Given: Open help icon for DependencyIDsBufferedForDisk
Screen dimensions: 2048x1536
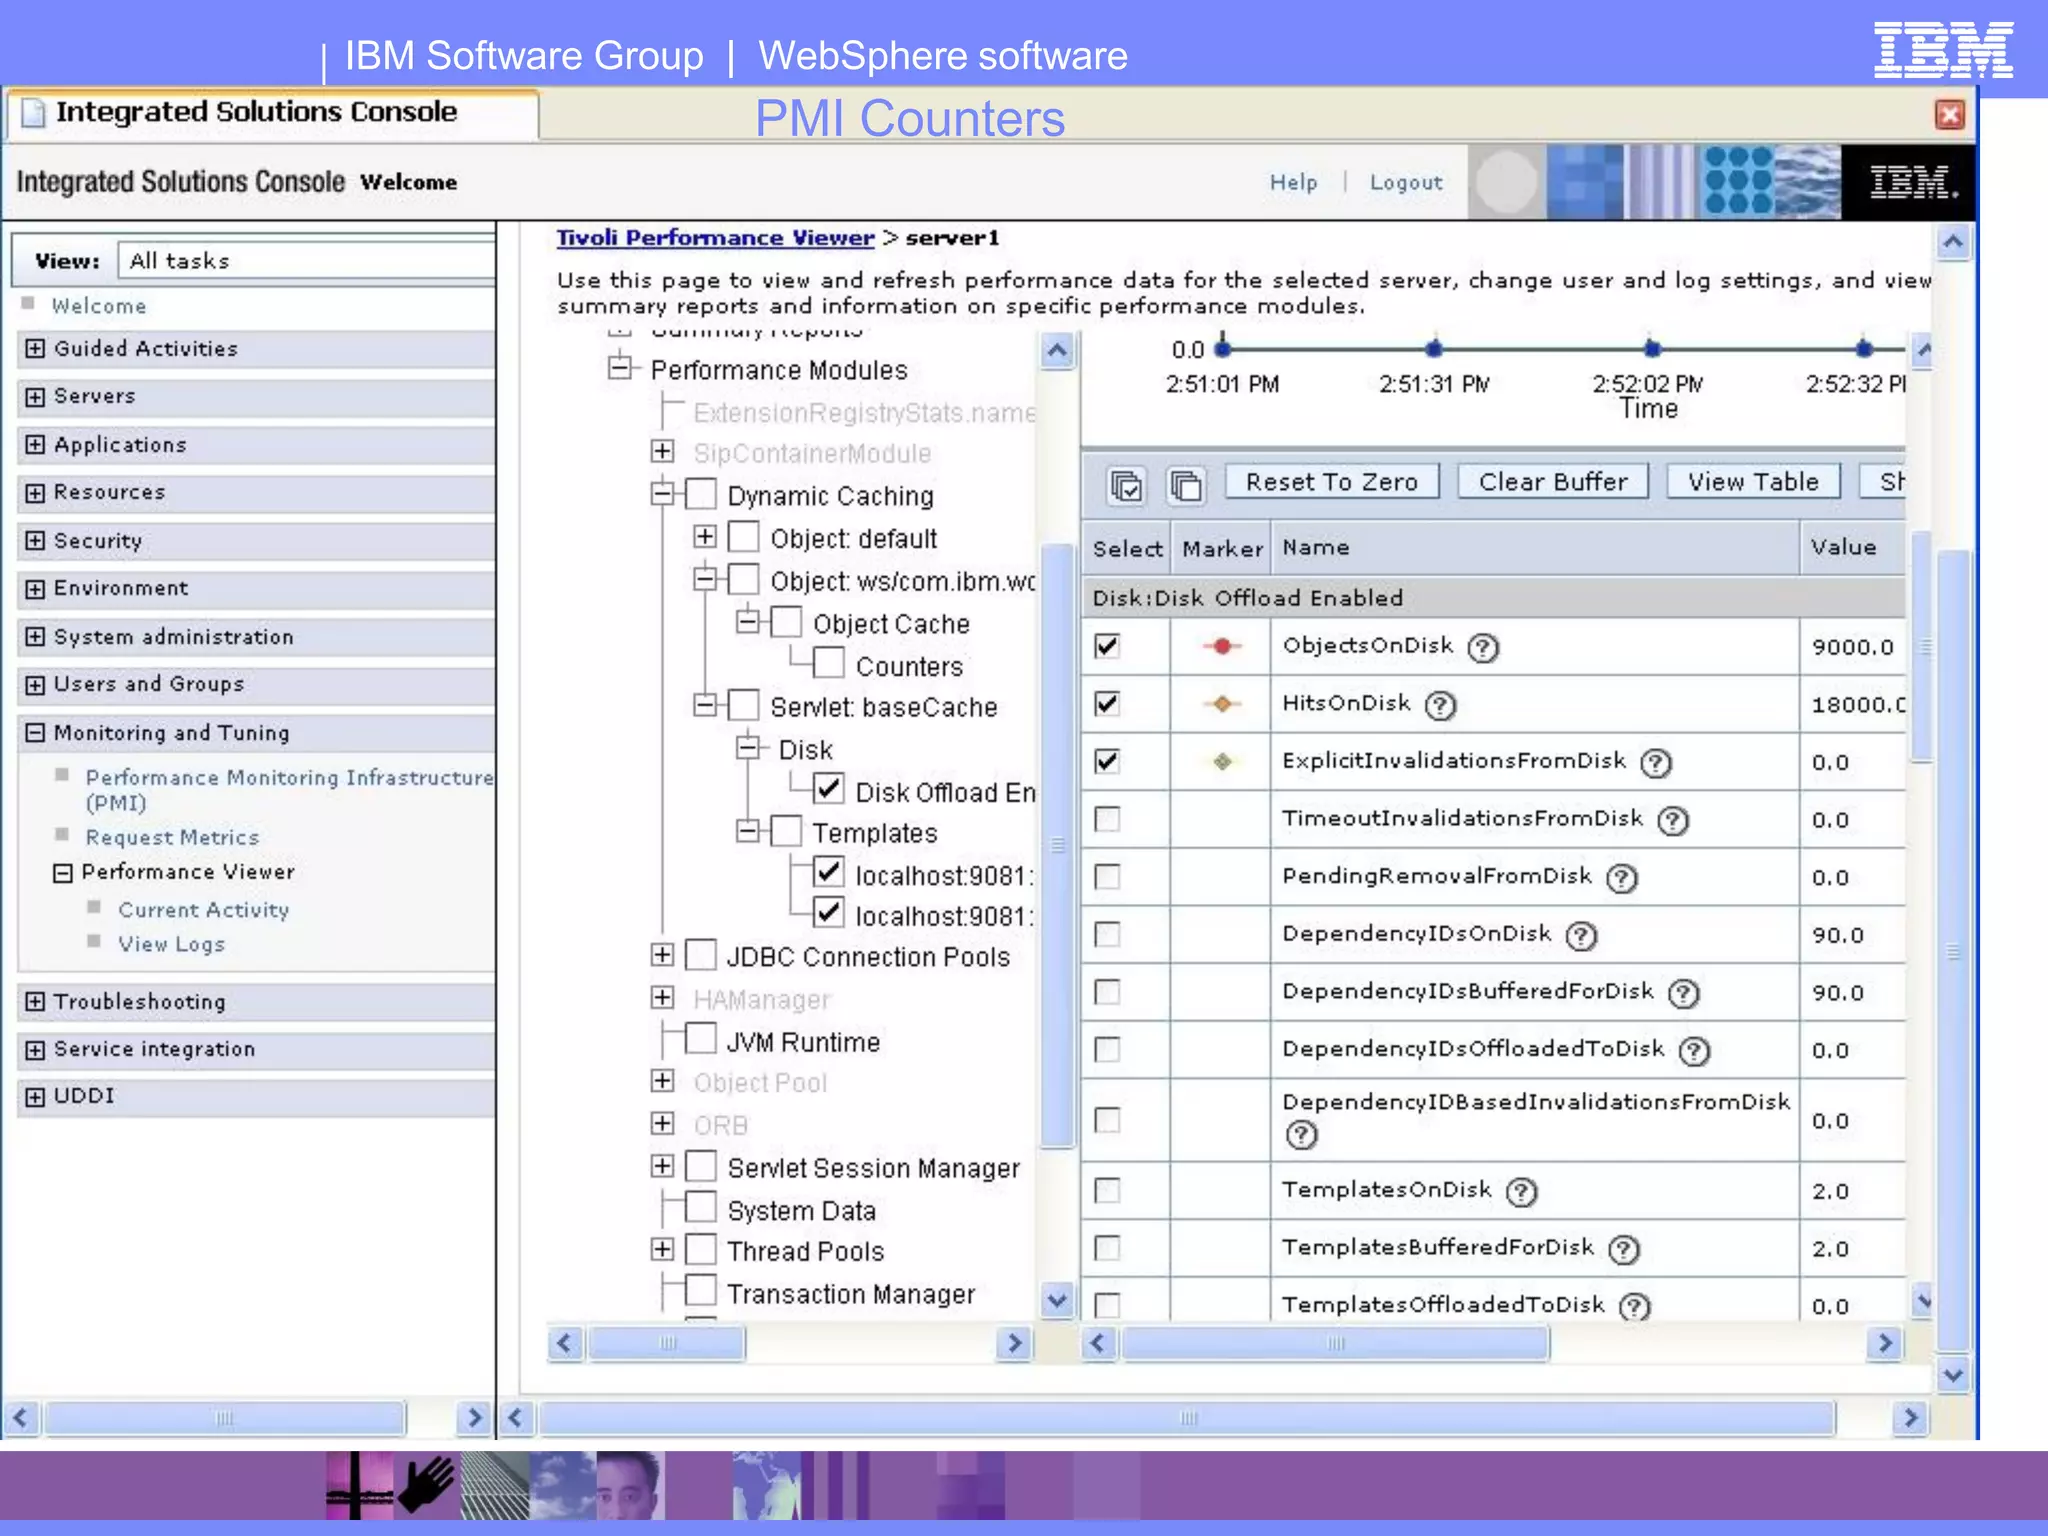Looking at the screenshot, I should click(1684, 993).
